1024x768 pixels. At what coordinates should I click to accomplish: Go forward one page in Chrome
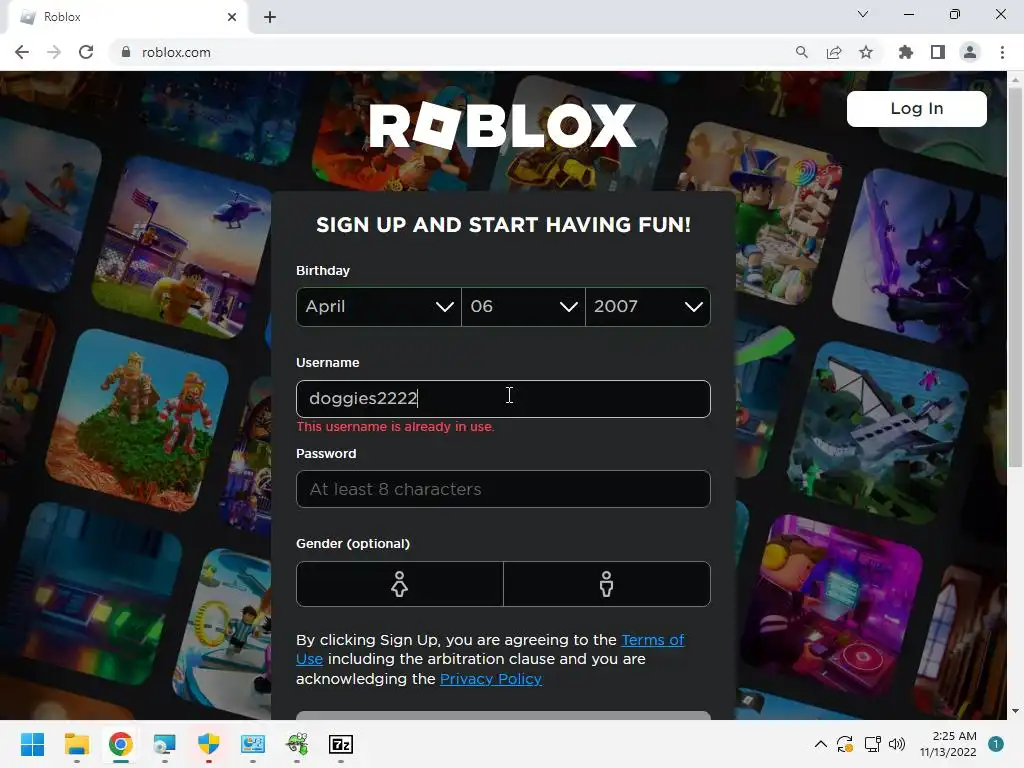click(54, 52)
